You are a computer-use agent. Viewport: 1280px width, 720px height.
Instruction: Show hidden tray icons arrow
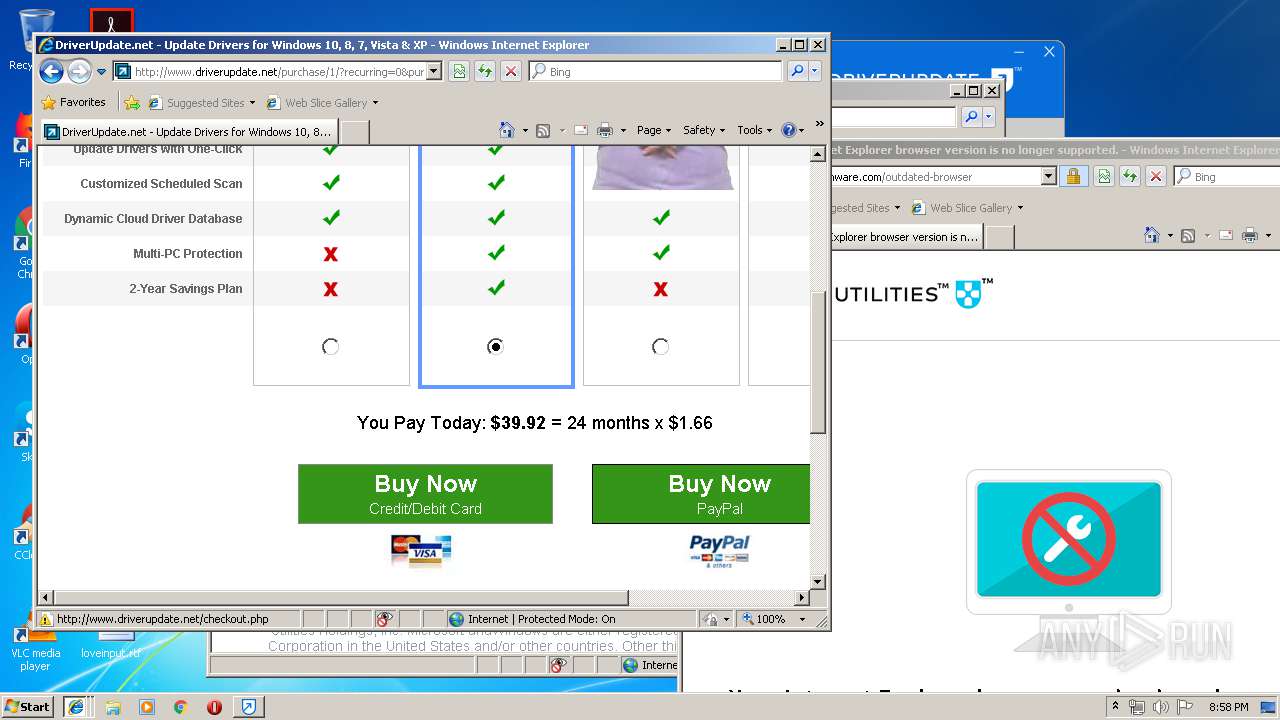(x=1115, y=706)
